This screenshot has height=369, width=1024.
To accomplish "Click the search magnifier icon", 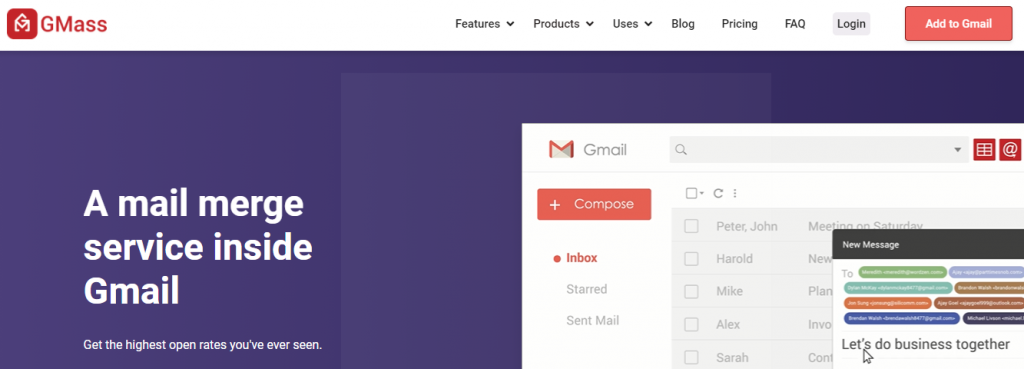I will (x=680, y=150).
